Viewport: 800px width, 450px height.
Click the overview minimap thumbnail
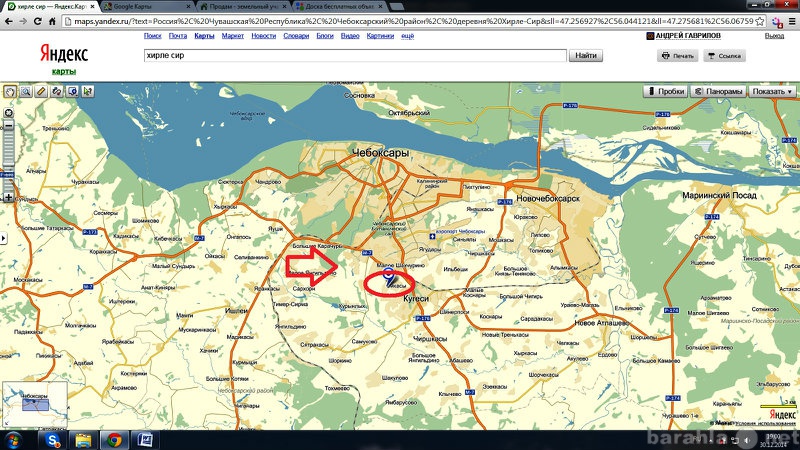coord(35,404)
